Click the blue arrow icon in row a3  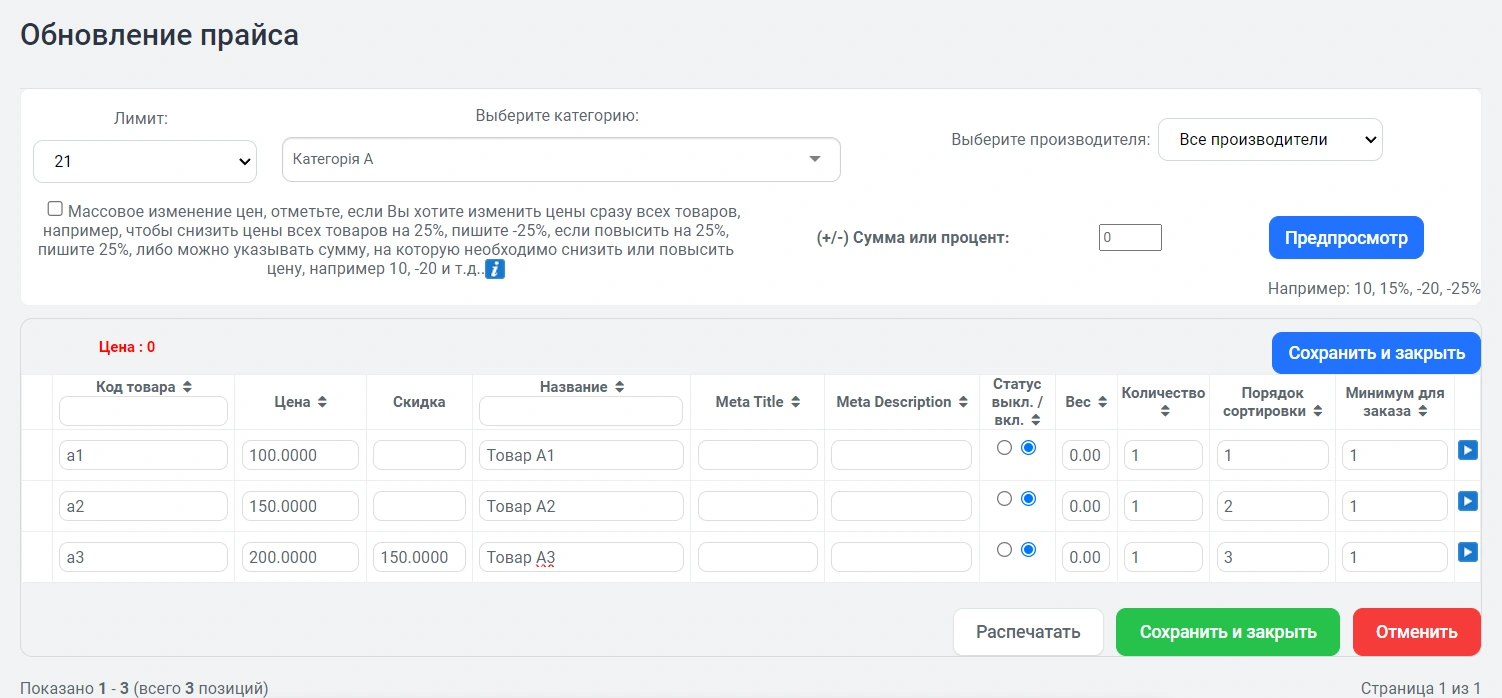pyautogui.click(x=1467, y=552)
